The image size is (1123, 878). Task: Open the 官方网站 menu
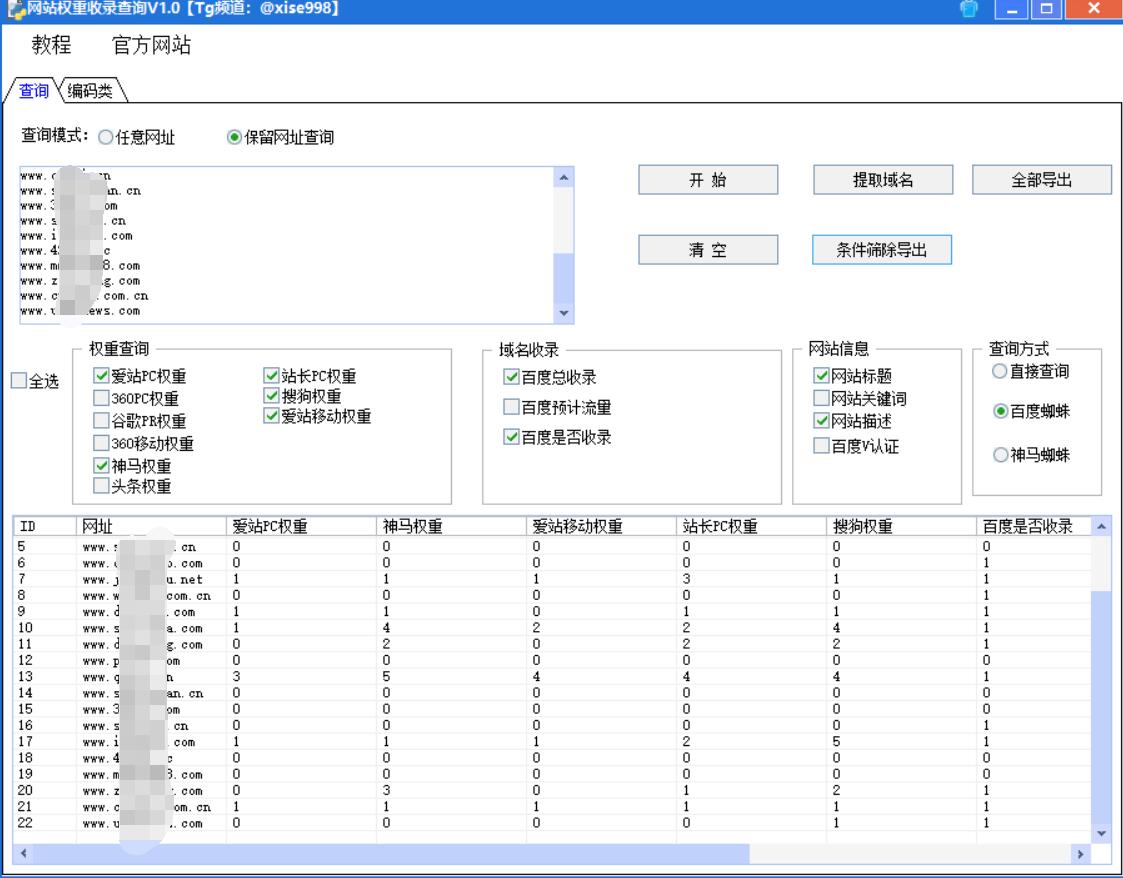pyautogui.click(x=151, y=45)
